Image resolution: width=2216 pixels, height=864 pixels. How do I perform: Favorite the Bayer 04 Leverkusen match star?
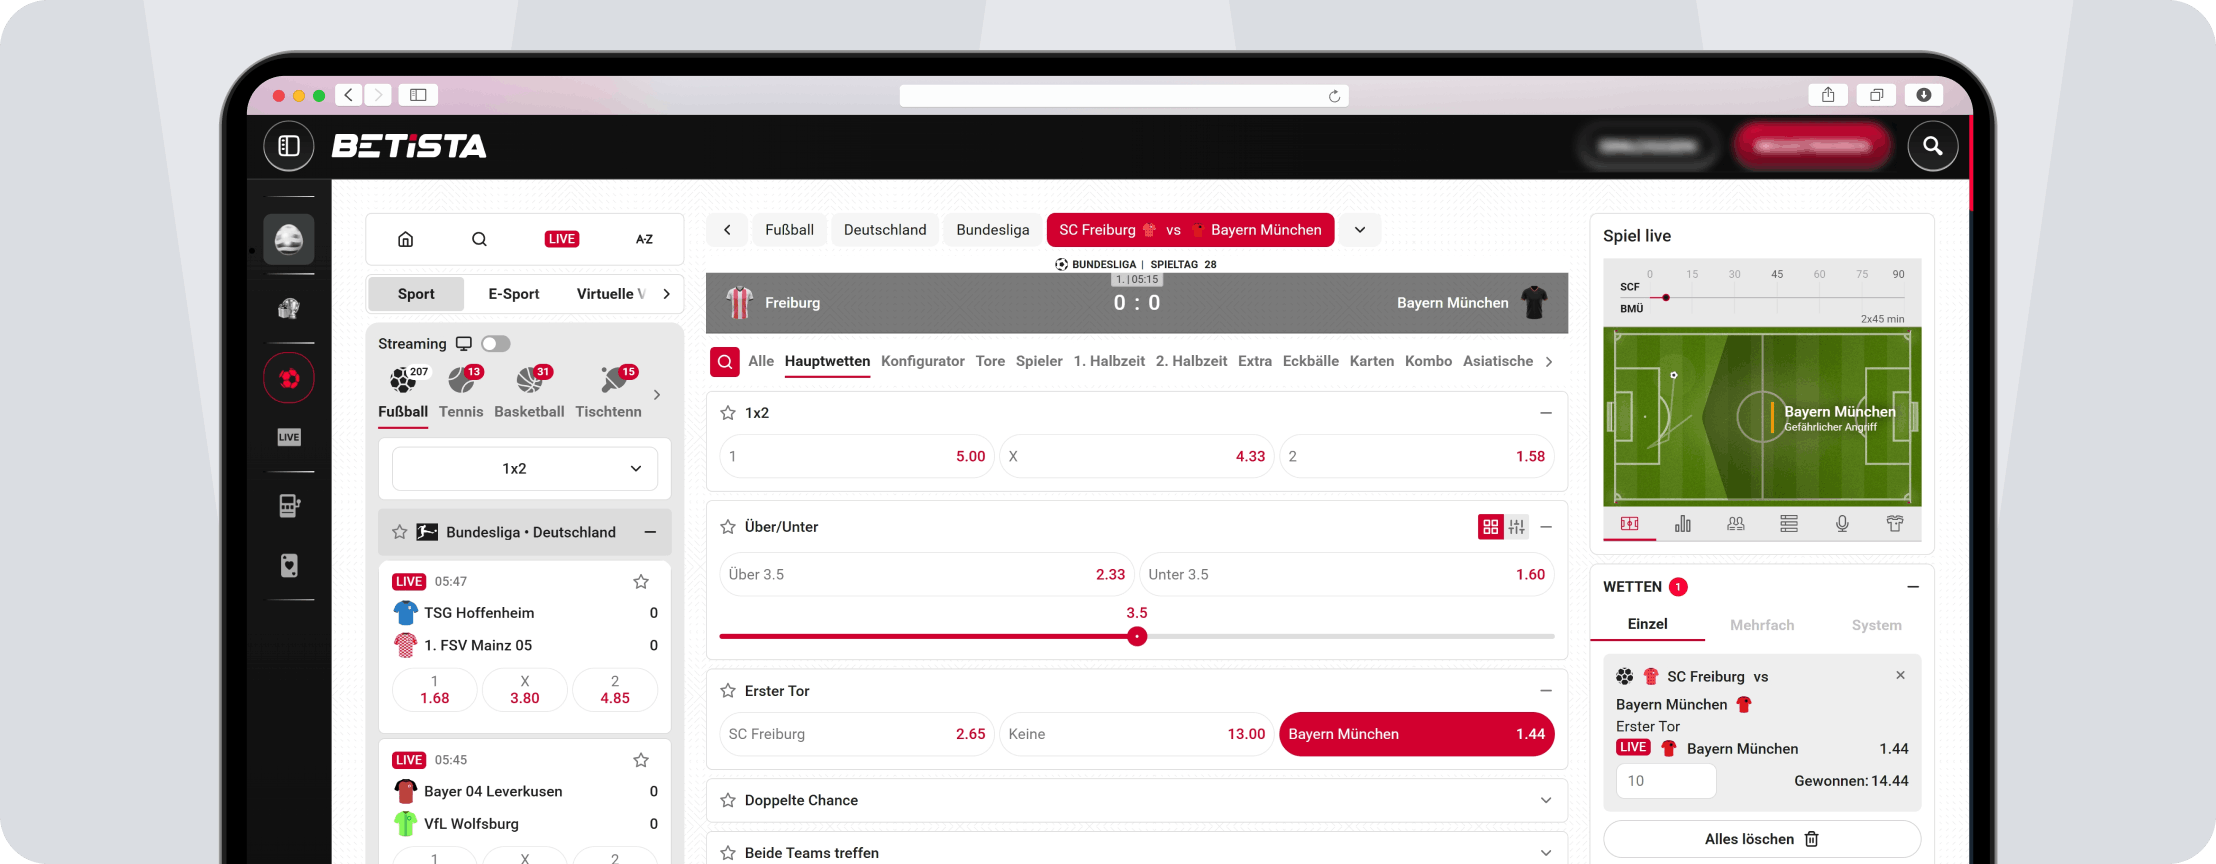click(641, 760)
